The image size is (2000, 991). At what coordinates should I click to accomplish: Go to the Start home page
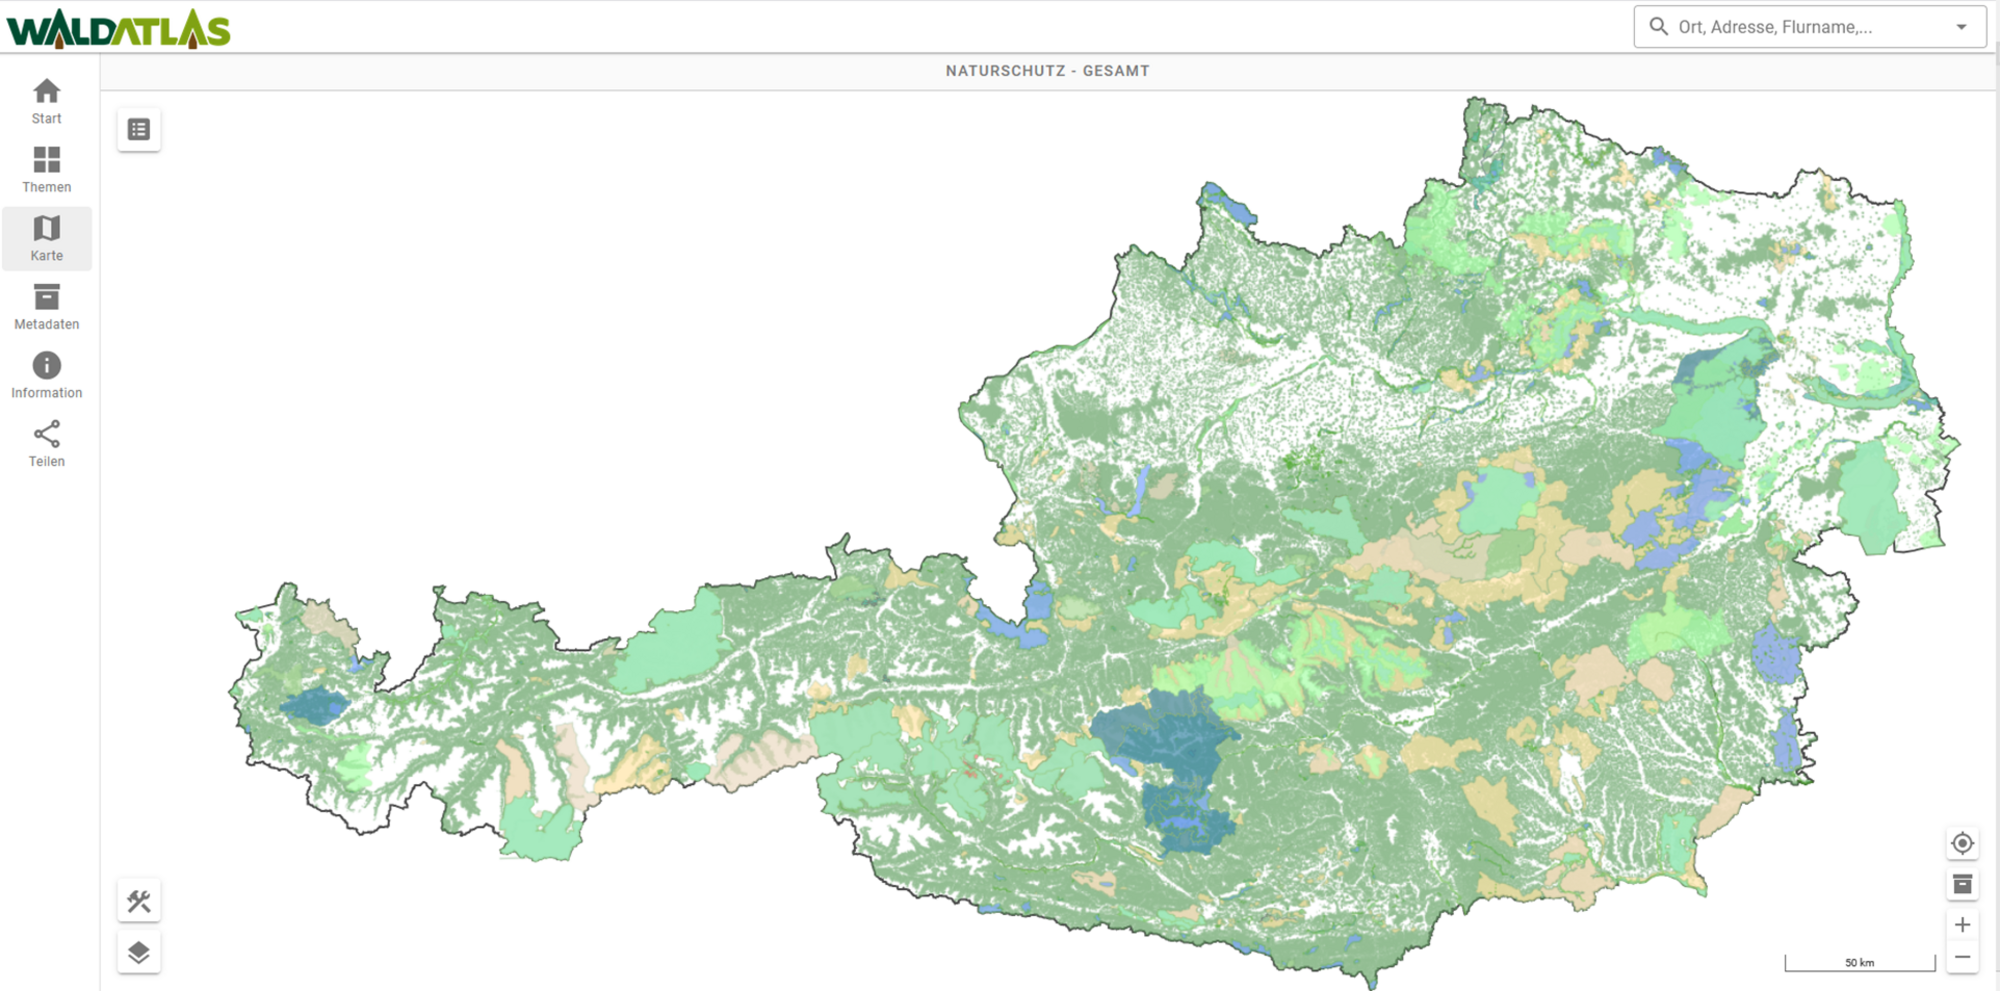point(46,102)
